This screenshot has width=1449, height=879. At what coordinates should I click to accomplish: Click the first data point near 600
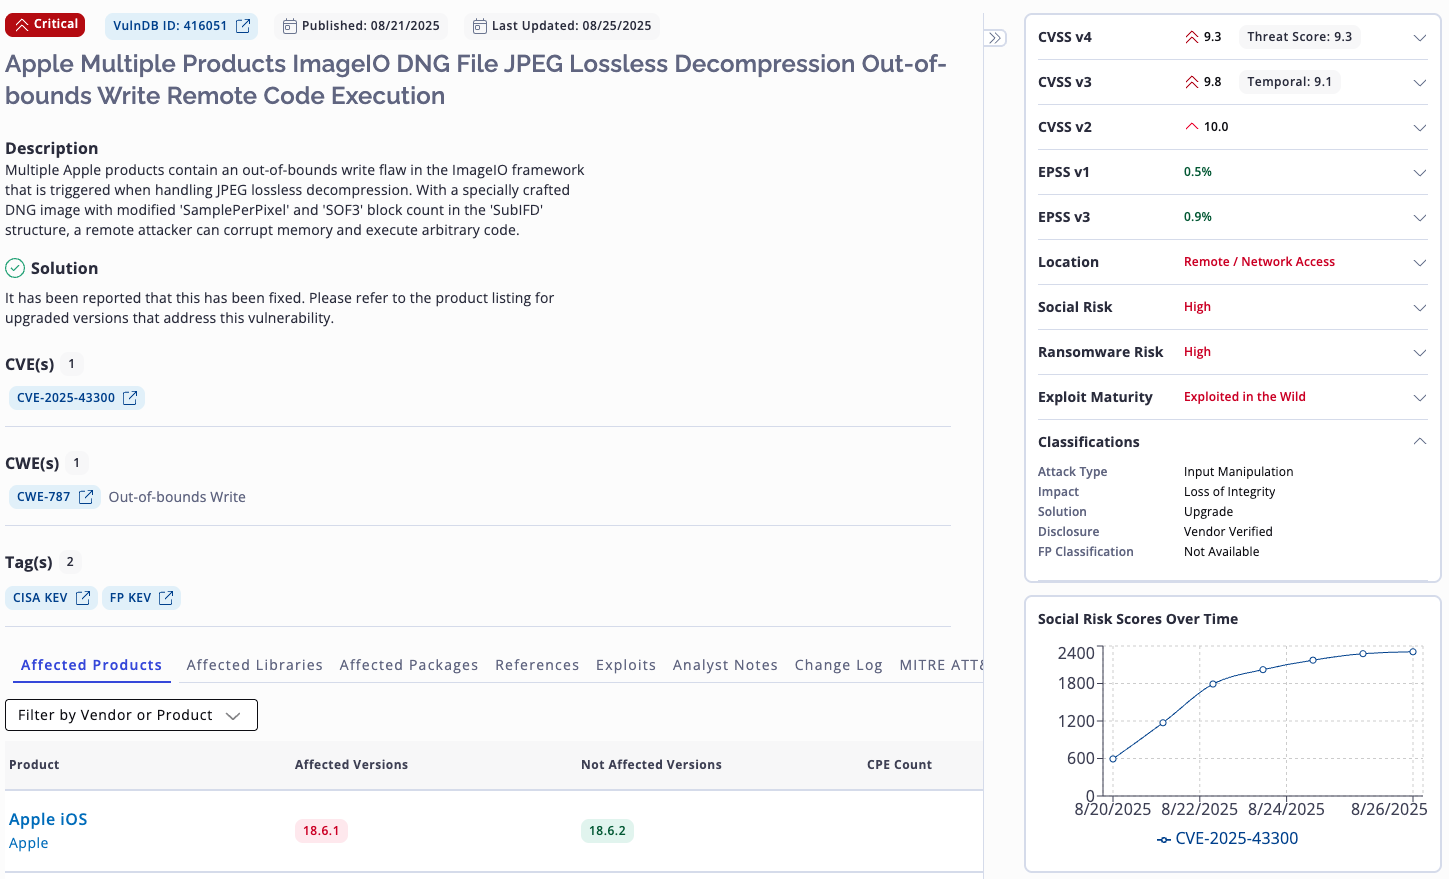pyautogui.click(x=1113, y=759)
